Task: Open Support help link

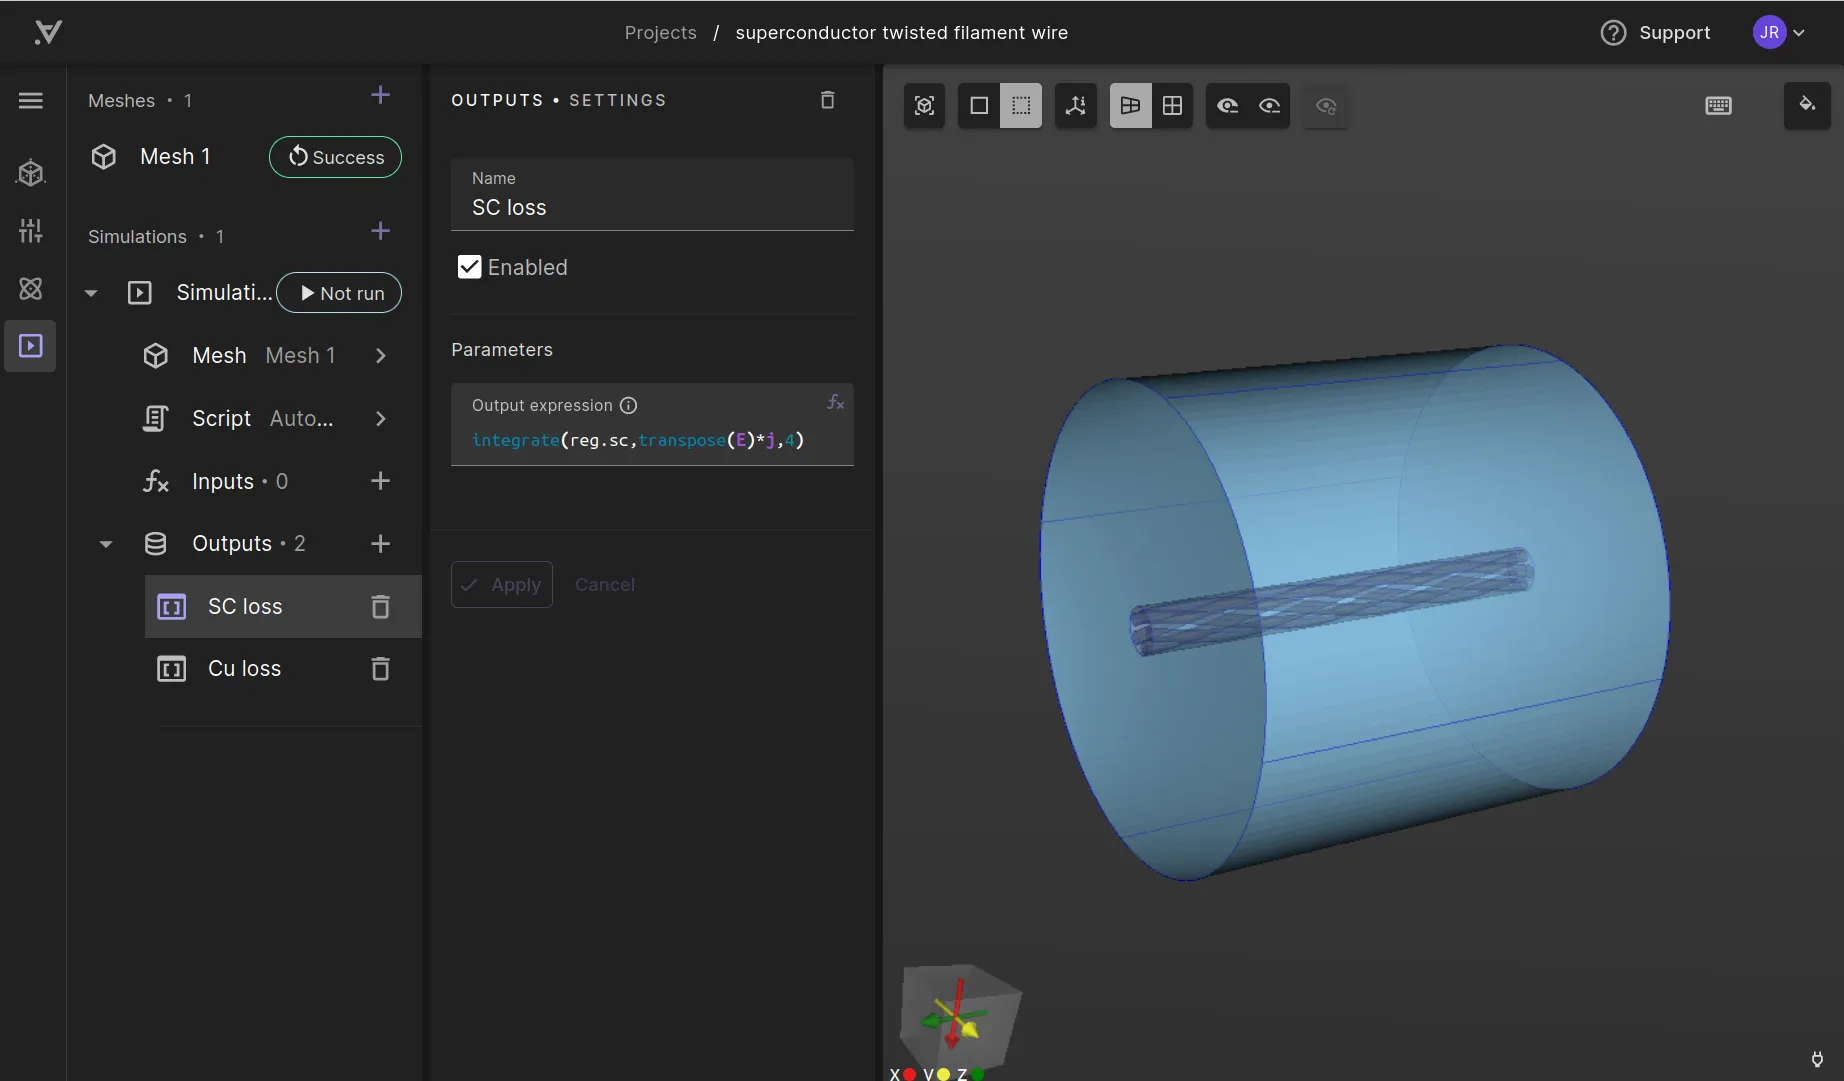Action: pyautogui.click(x=1655, y=32)
